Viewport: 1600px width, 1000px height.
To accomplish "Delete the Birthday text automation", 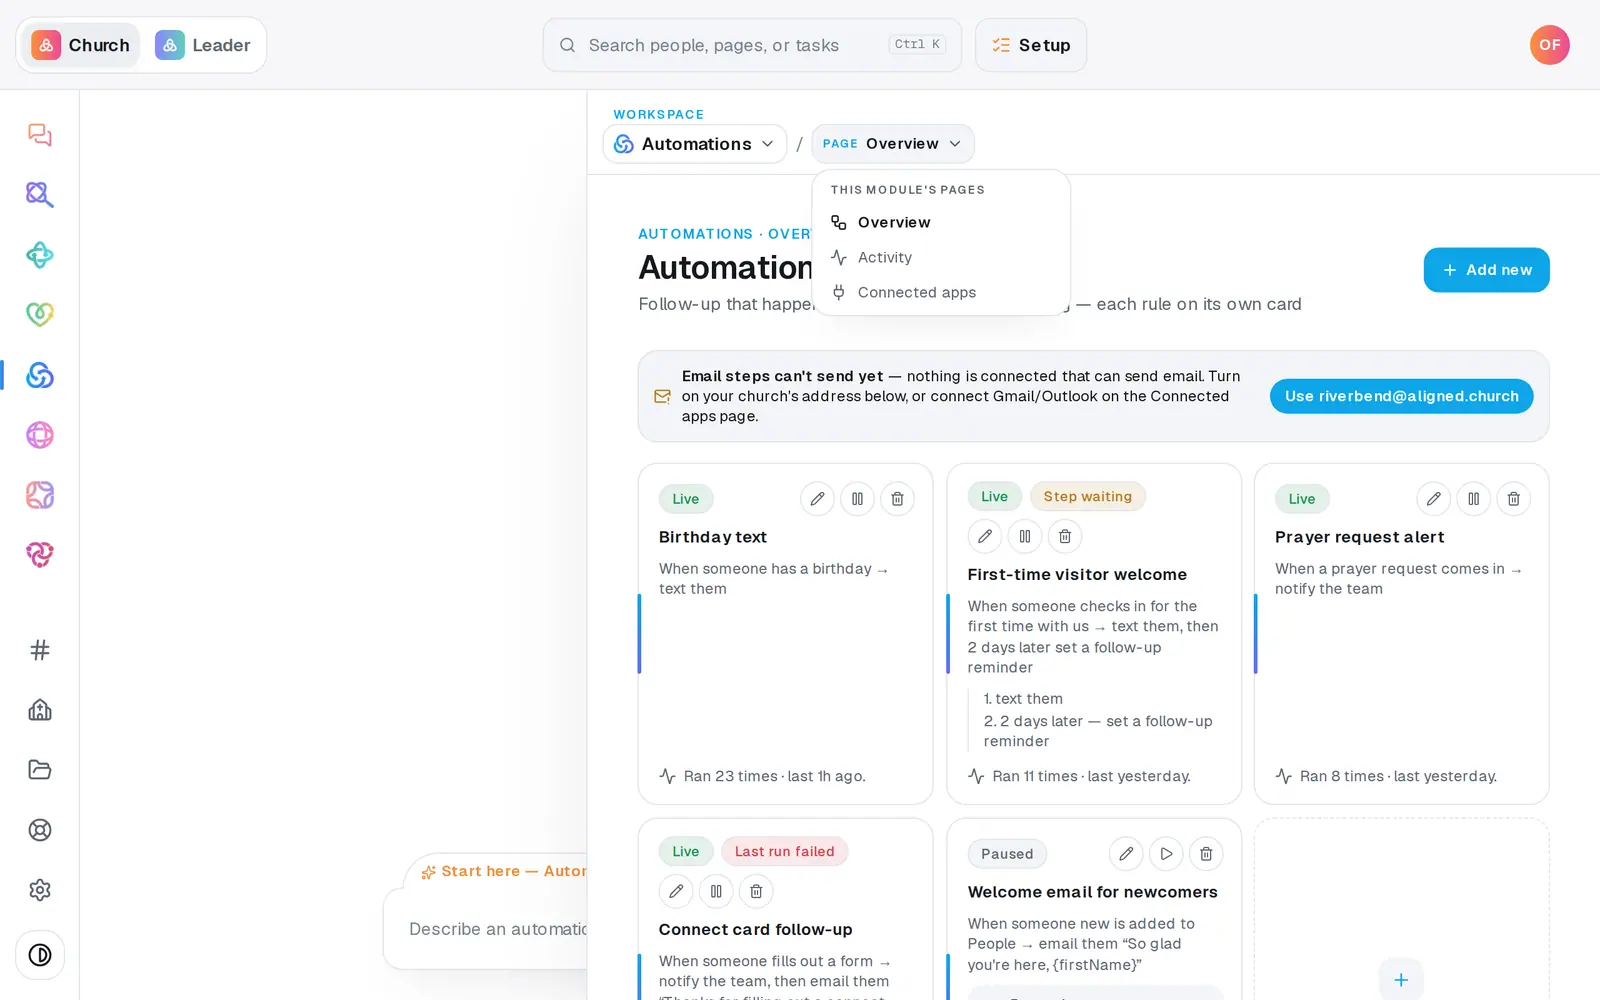I will 897,498.
